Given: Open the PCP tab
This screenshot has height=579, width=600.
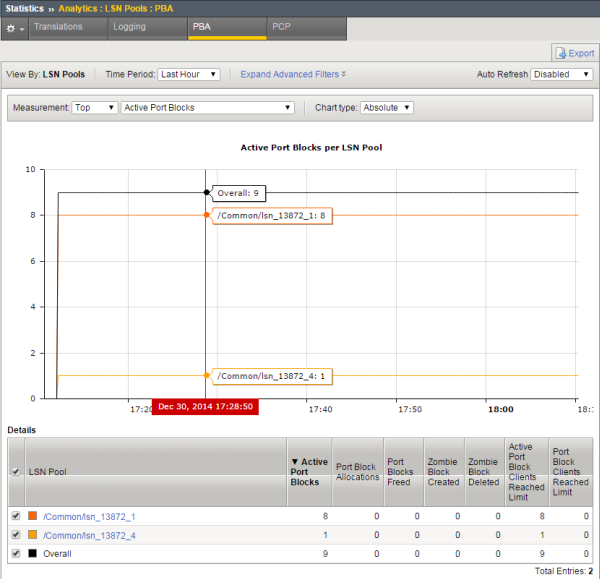Looking at the screenshot, I should (282, 28).
